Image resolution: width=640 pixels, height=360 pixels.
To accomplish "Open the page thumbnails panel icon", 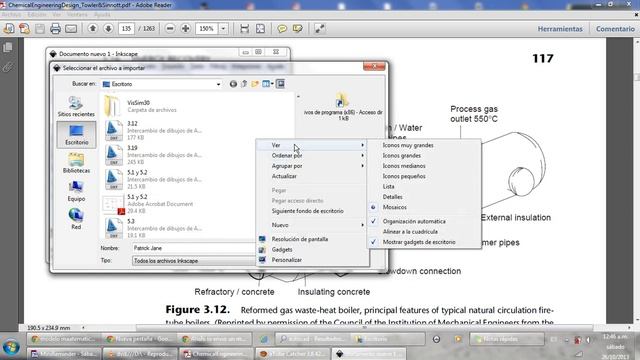I will (x=8, y=47).
